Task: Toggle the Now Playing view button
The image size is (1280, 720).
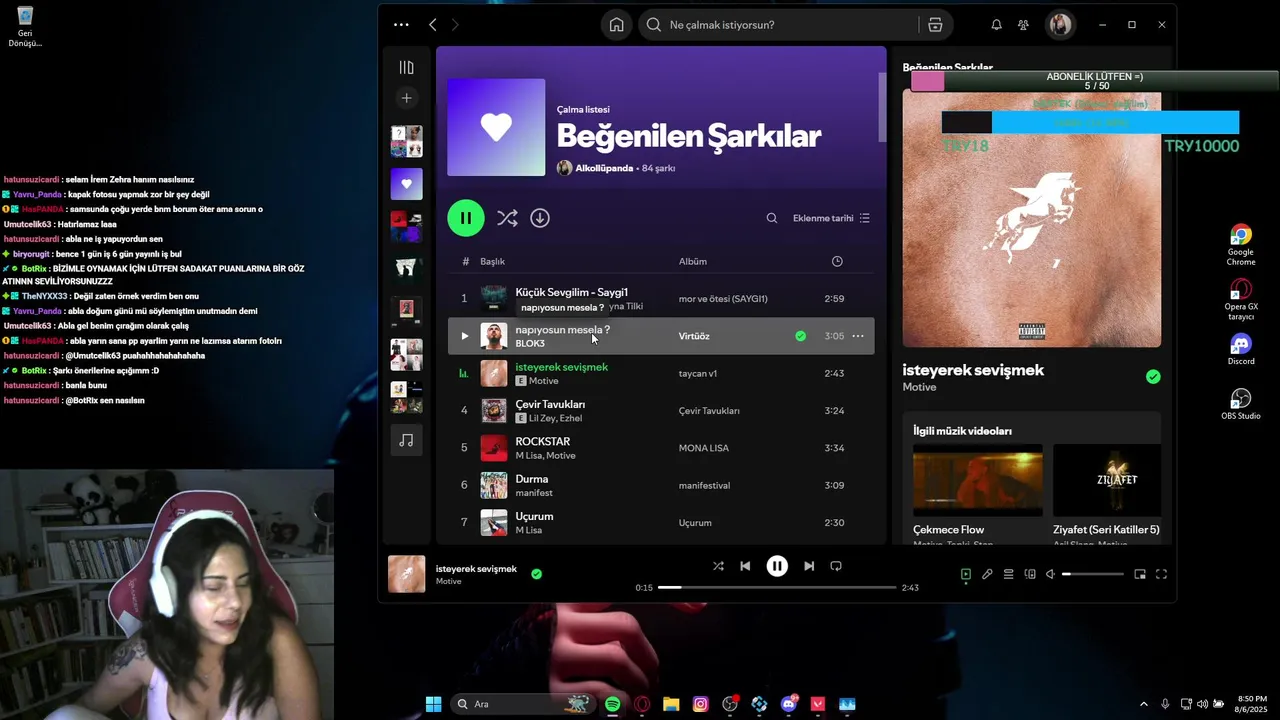Action: [965, 575]
